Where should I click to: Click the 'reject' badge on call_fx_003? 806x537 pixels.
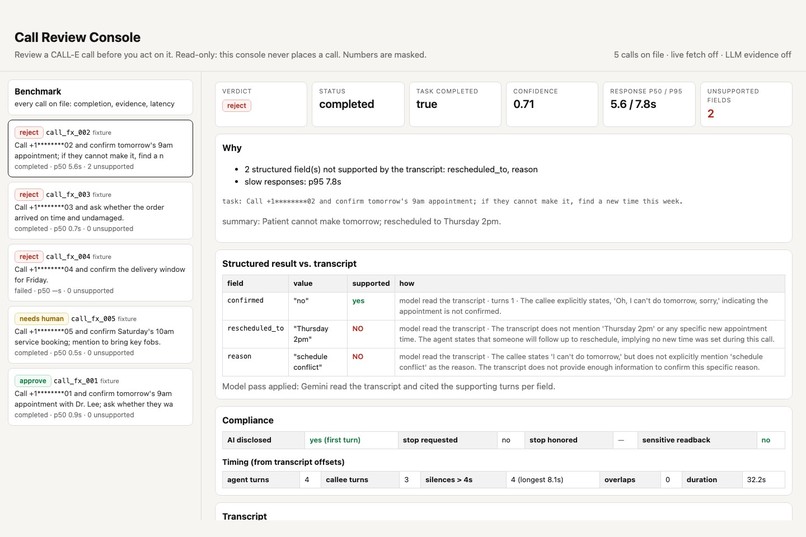pos(29,194)
